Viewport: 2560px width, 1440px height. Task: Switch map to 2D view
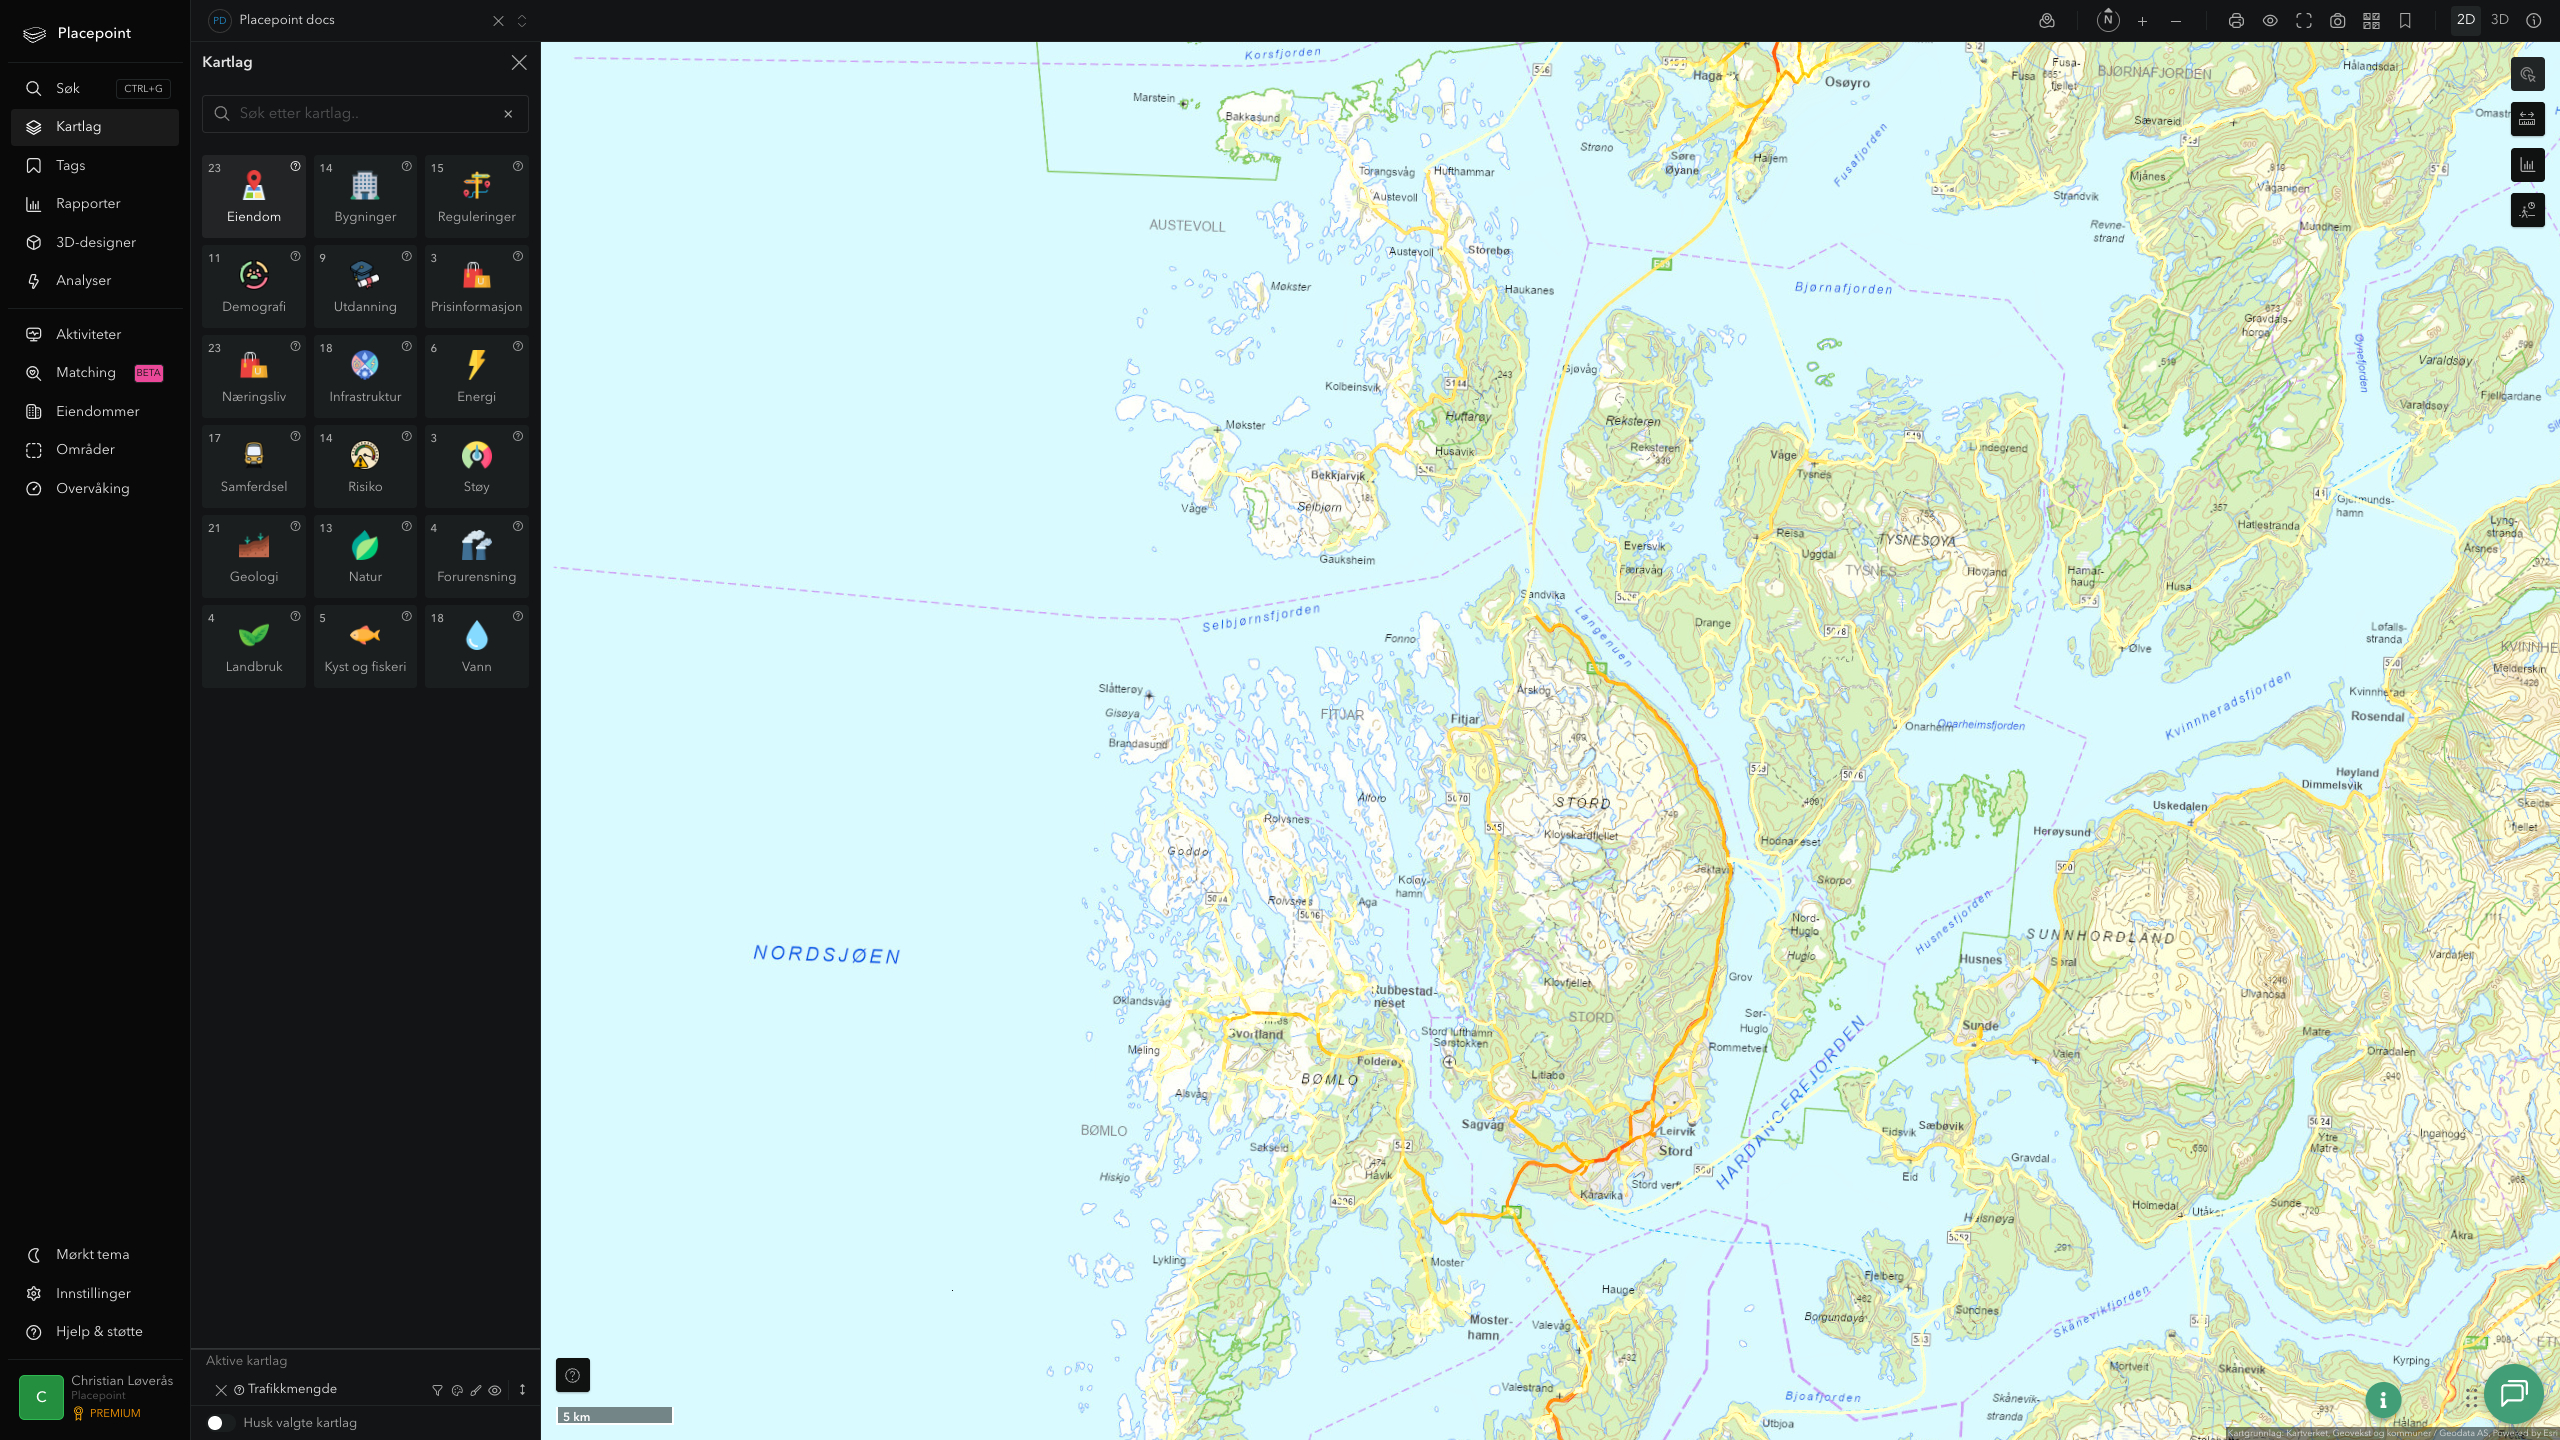(x=2466, y=20)
